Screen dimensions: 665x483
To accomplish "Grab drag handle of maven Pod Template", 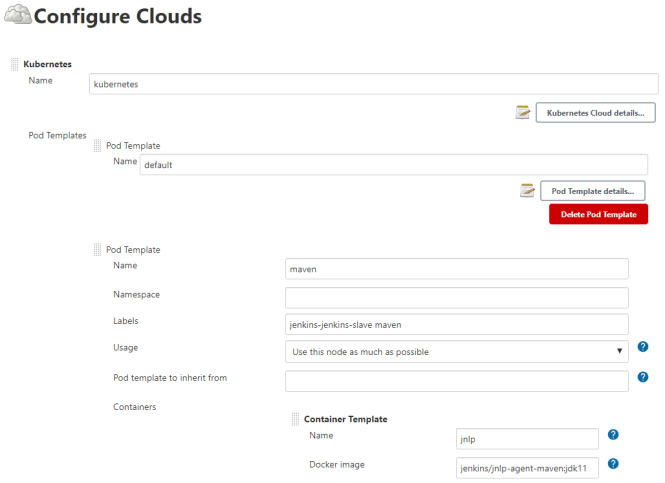I will click(x=97, y=250).
